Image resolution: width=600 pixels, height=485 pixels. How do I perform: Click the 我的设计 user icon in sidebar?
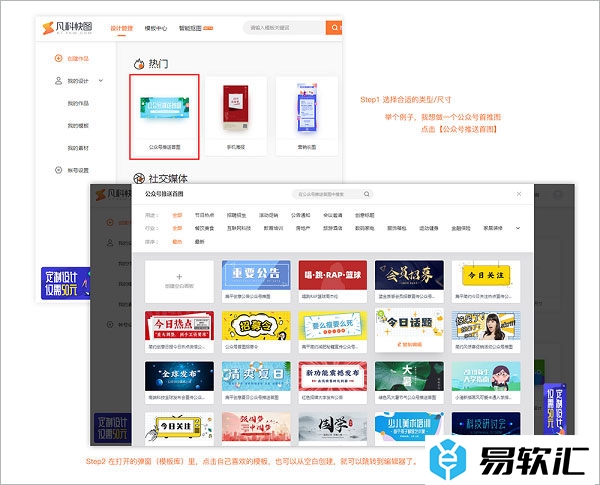point(56,80)
